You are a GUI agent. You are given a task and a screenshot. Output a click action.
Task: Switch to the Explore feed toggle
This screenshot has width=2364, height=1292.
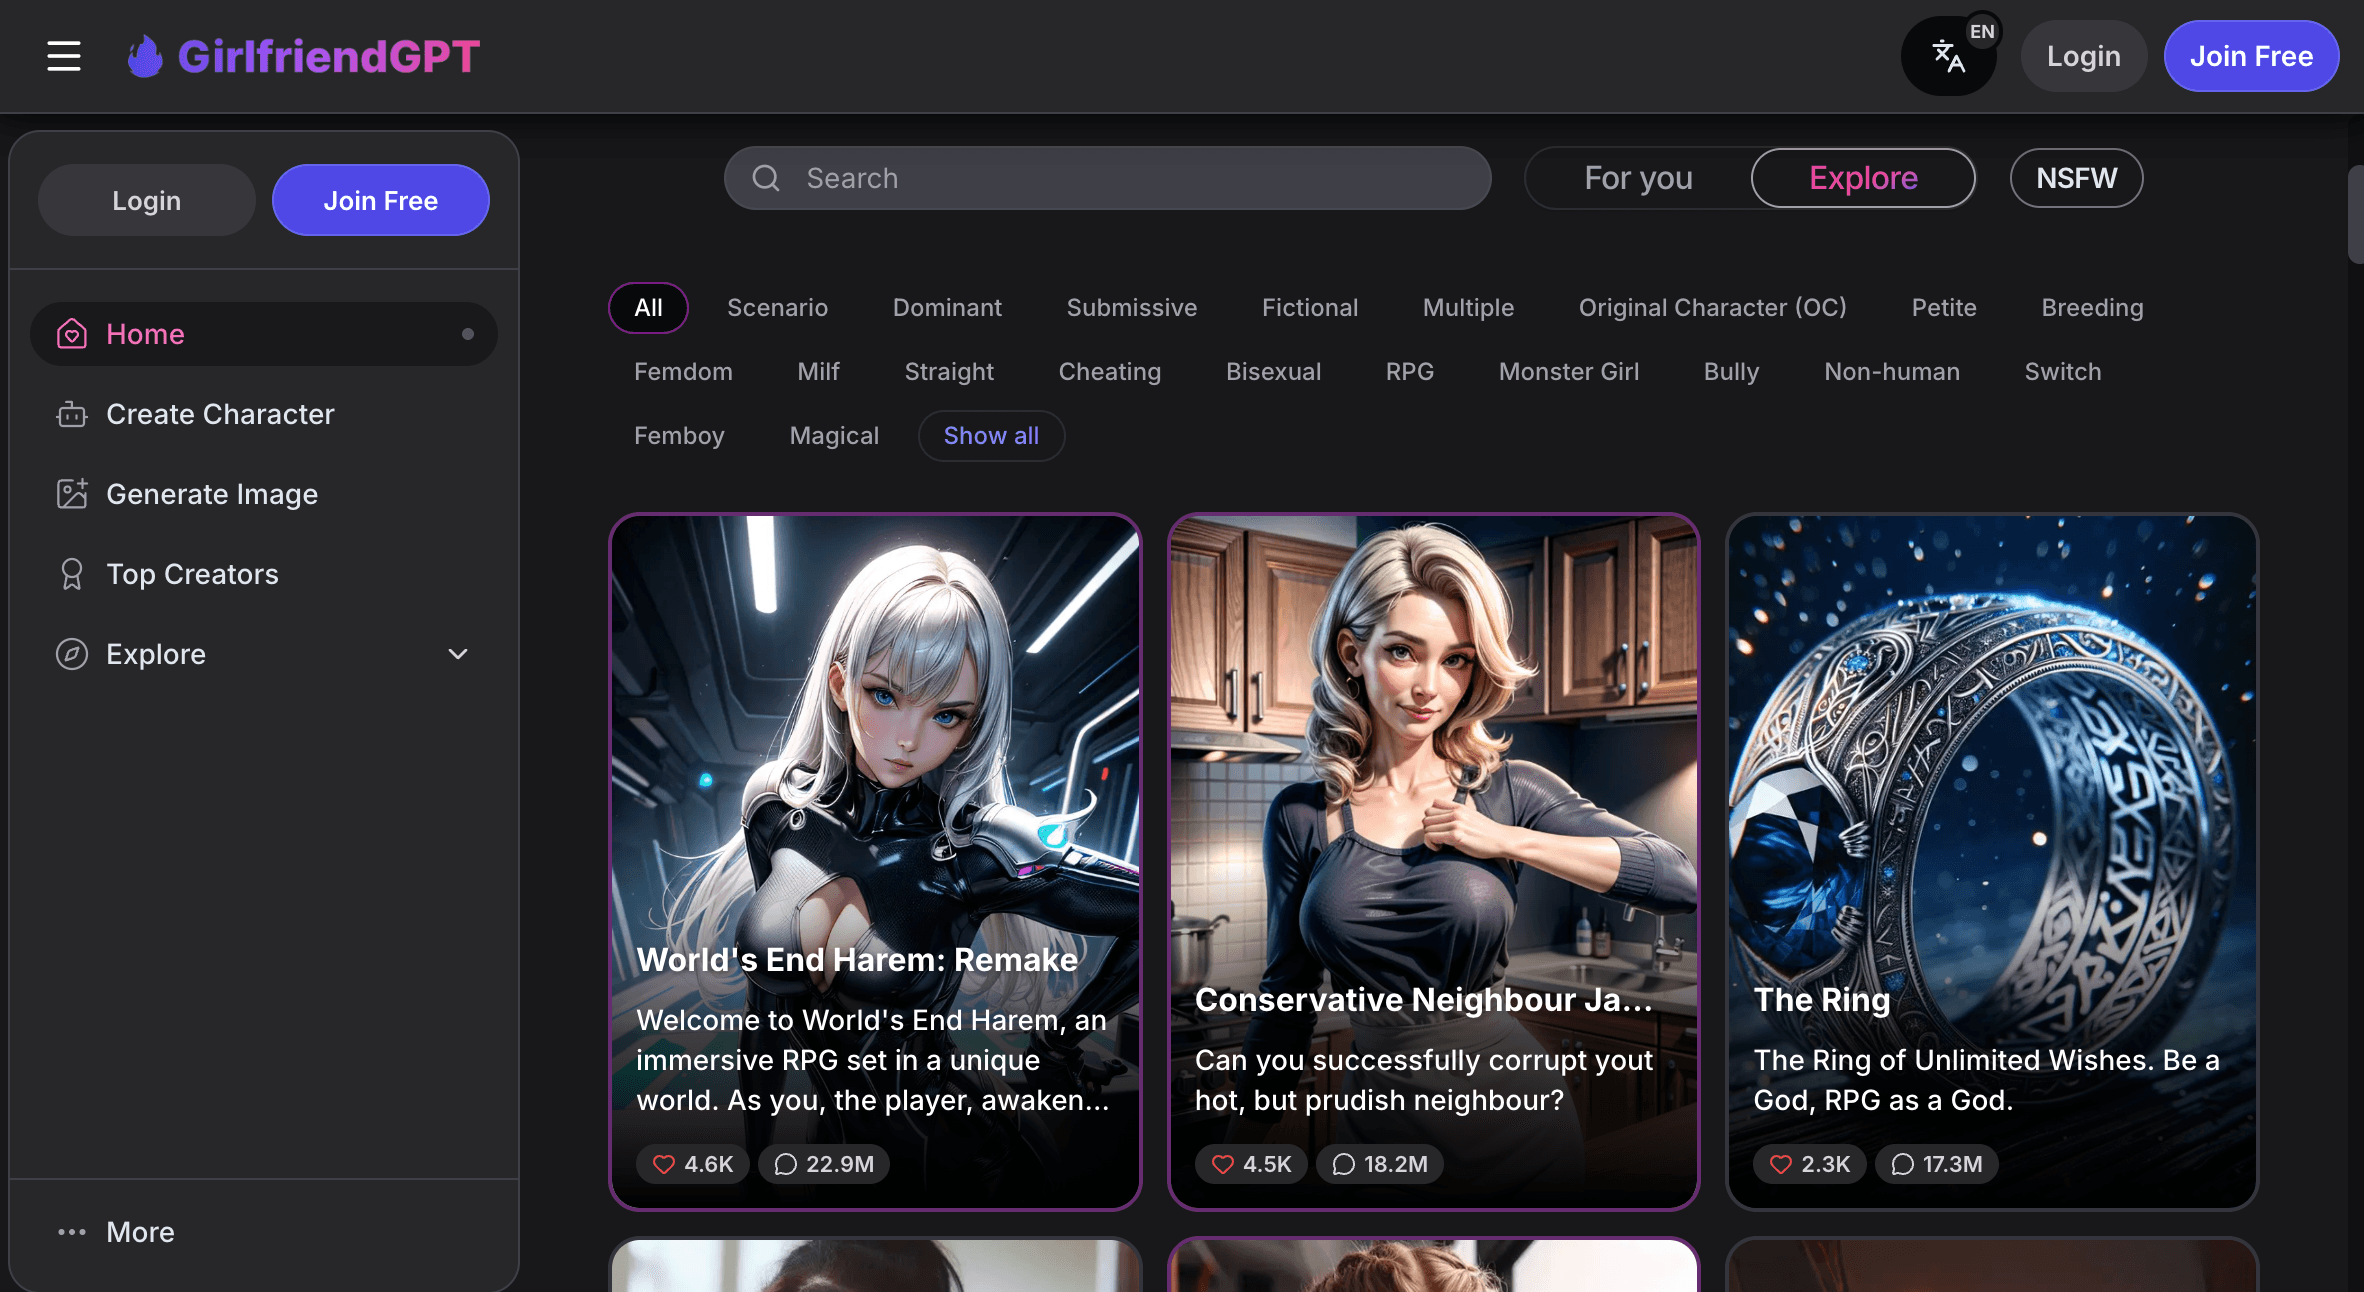1863,178
